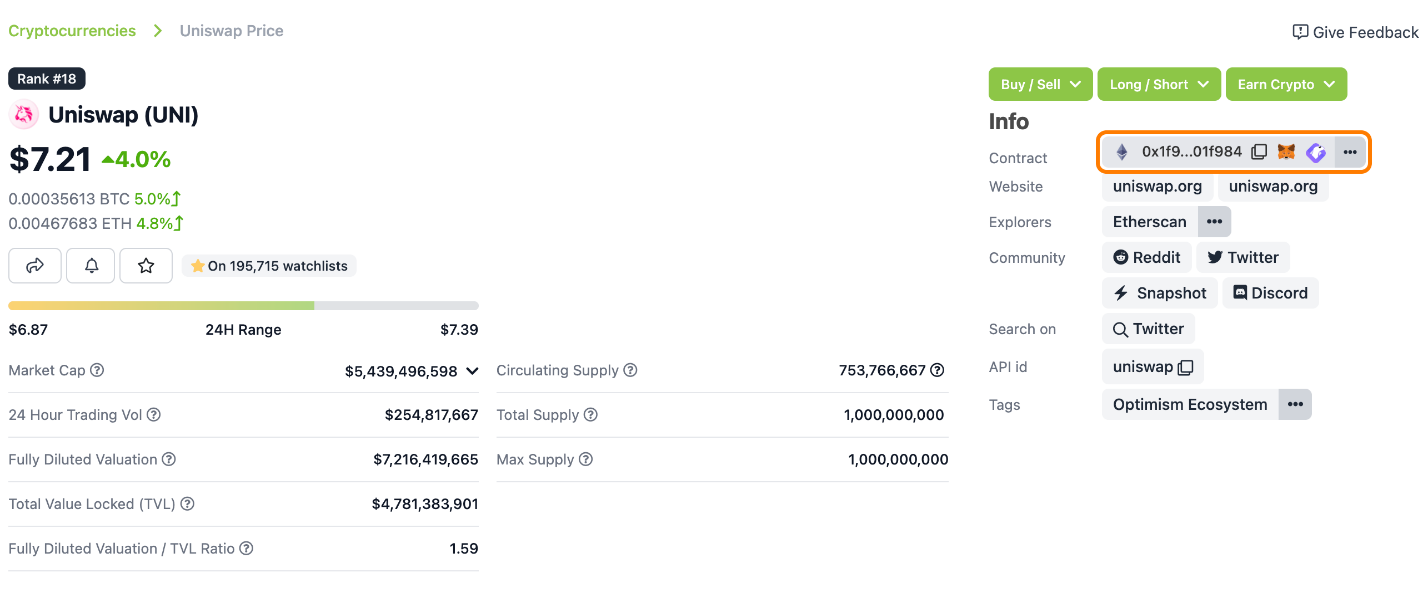
Task: Expand the Market Cap chevron
Action: click(x=472, y=371)
